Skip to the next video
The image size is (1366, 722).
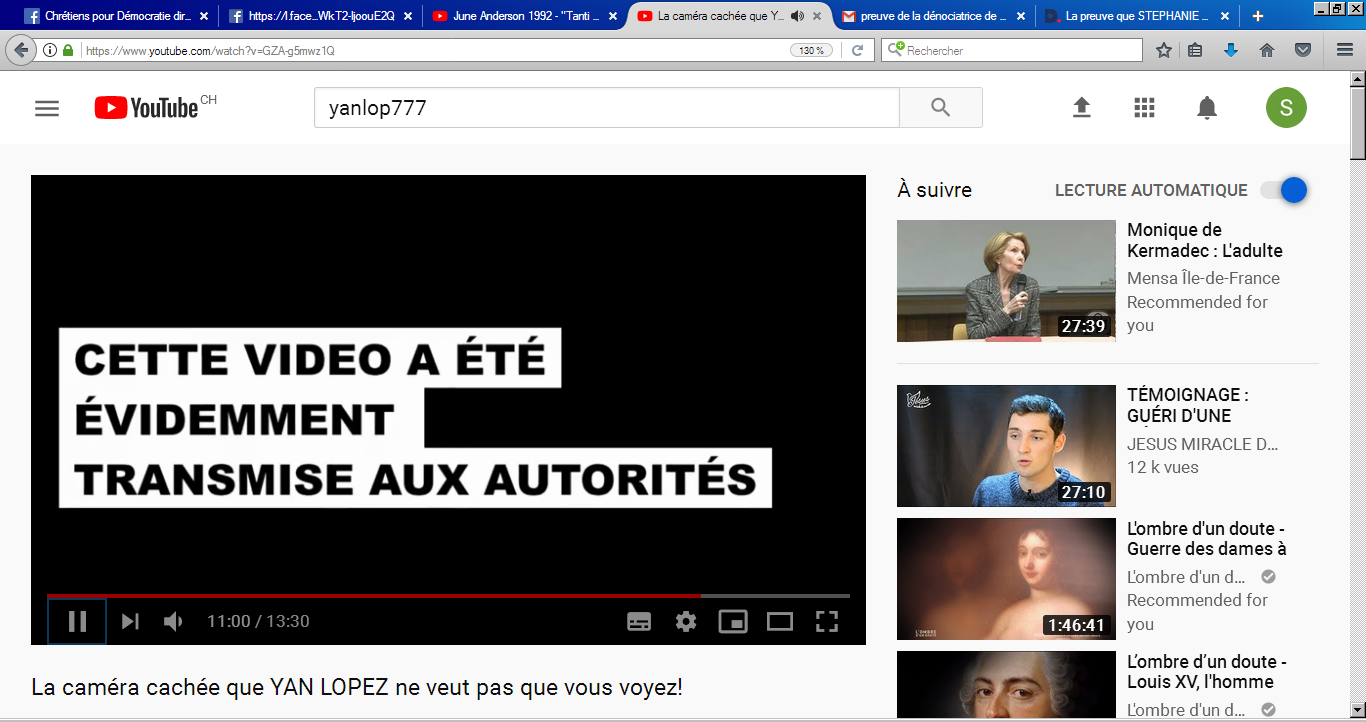coord(130,621)
